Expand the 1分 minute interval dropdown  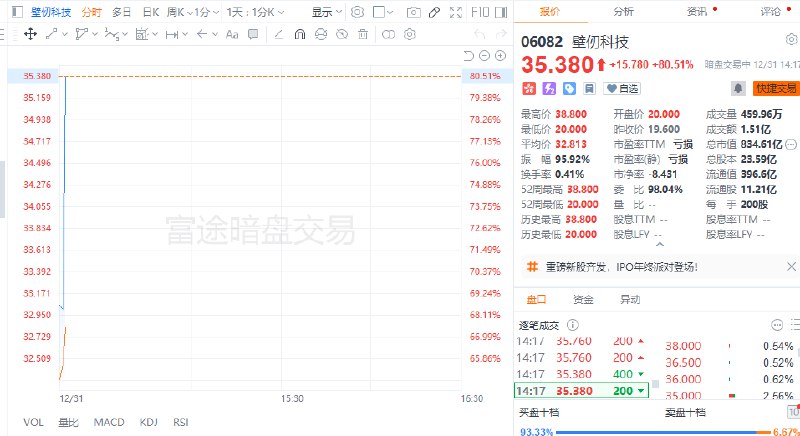click(x=207, y=12)
